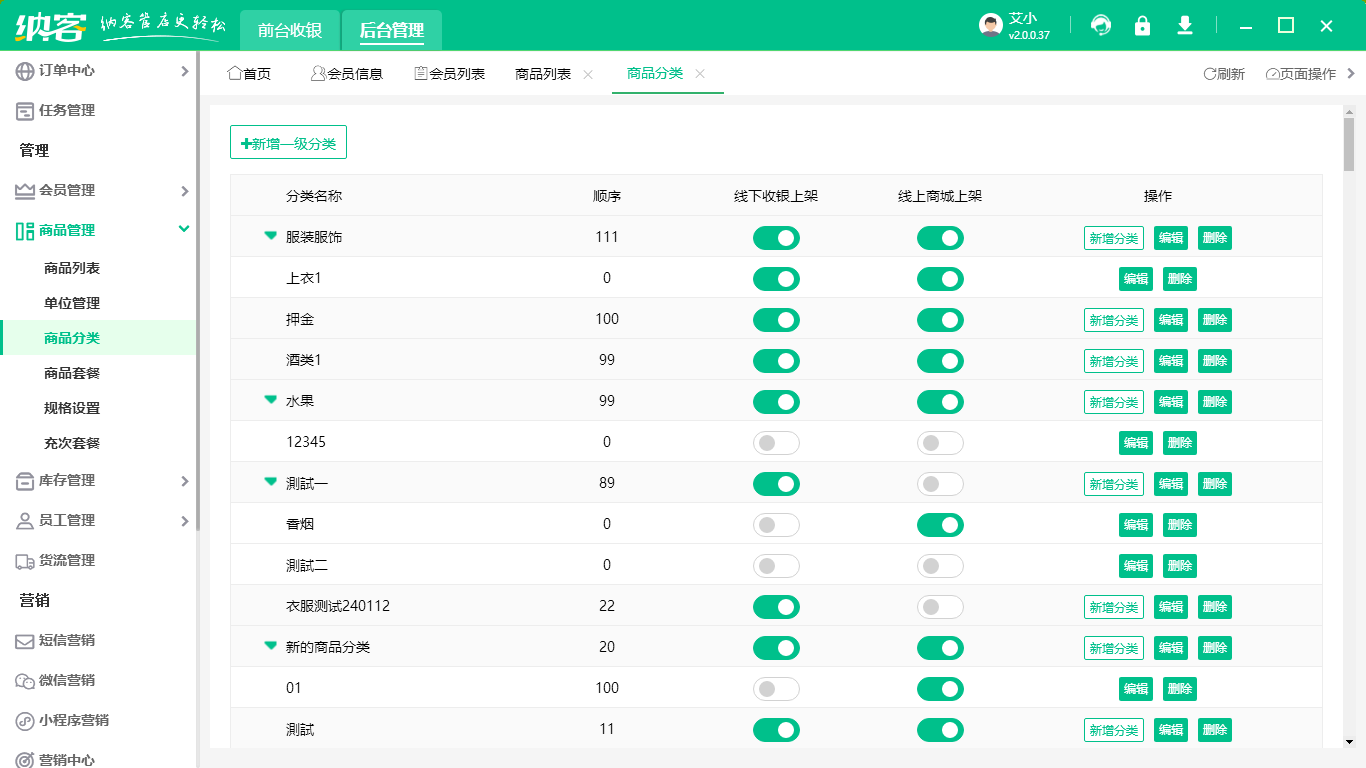1366x768 pixels.
Task: Click the customer service headset icon
Action: pyautogui.click(x=1101, y=26)
